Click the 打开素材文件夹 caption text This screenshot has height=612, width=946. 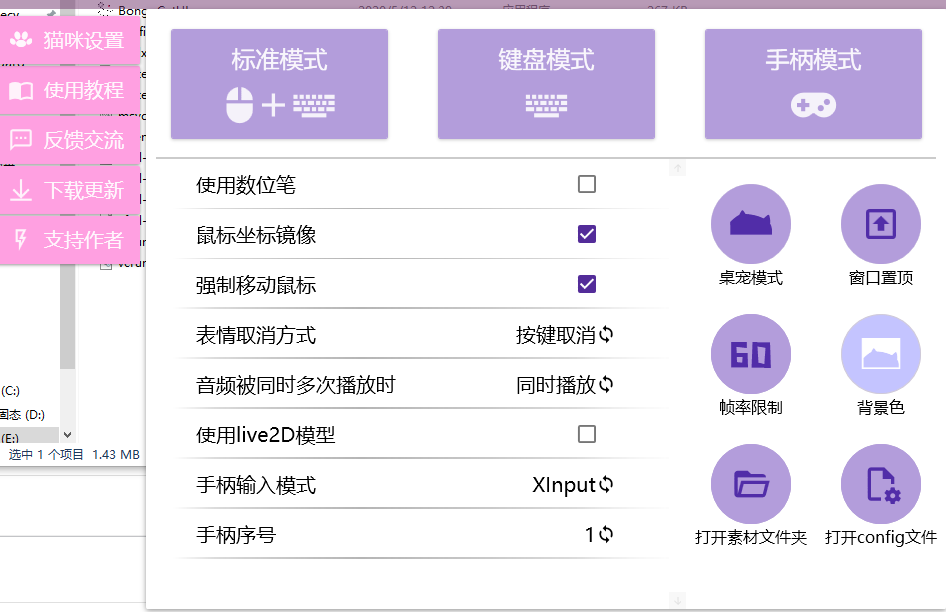[751, 537]
